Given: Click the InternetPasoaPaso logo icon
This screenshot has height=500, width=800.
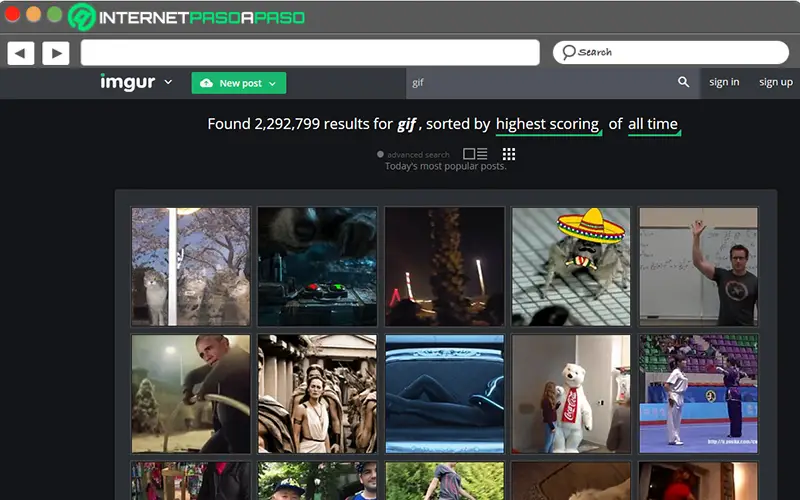Looking at the screenshot, I should [82, 17].
